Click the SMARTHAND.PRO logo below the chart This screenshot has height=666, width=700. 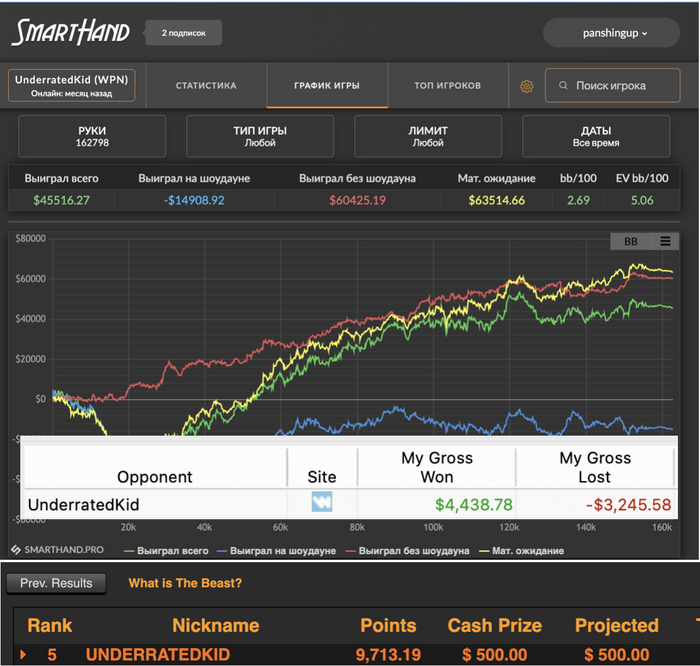(x=58, y=549)
